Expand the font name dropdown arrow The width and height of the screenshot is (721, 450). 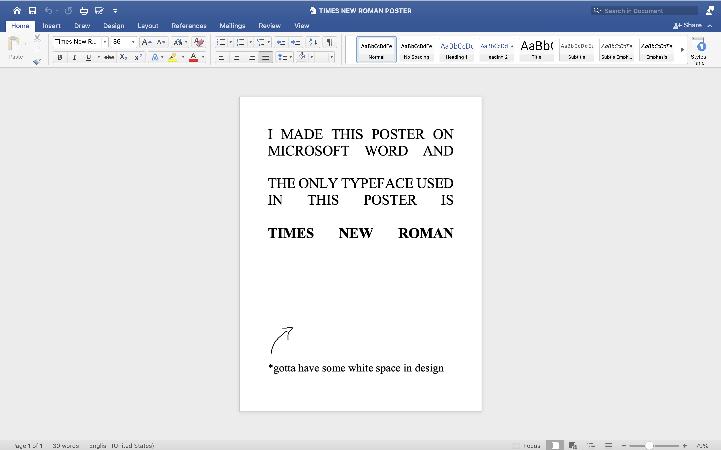pyautogui.click(x=105, y=42)
